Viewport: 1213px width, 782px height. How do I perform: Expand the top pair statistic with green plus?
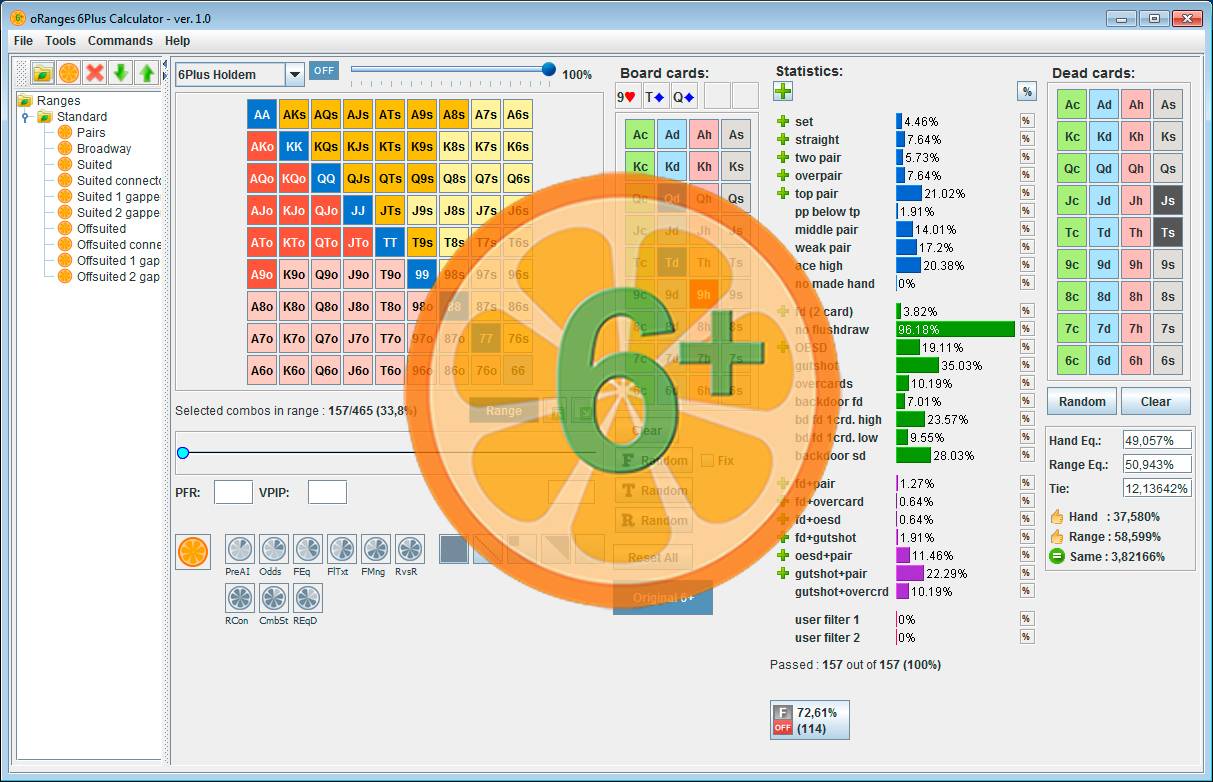(783, 194)
